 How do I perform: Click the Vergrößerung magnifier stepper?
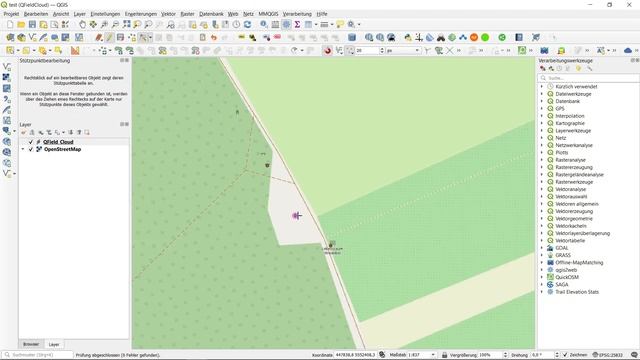(x=506, y=355)
